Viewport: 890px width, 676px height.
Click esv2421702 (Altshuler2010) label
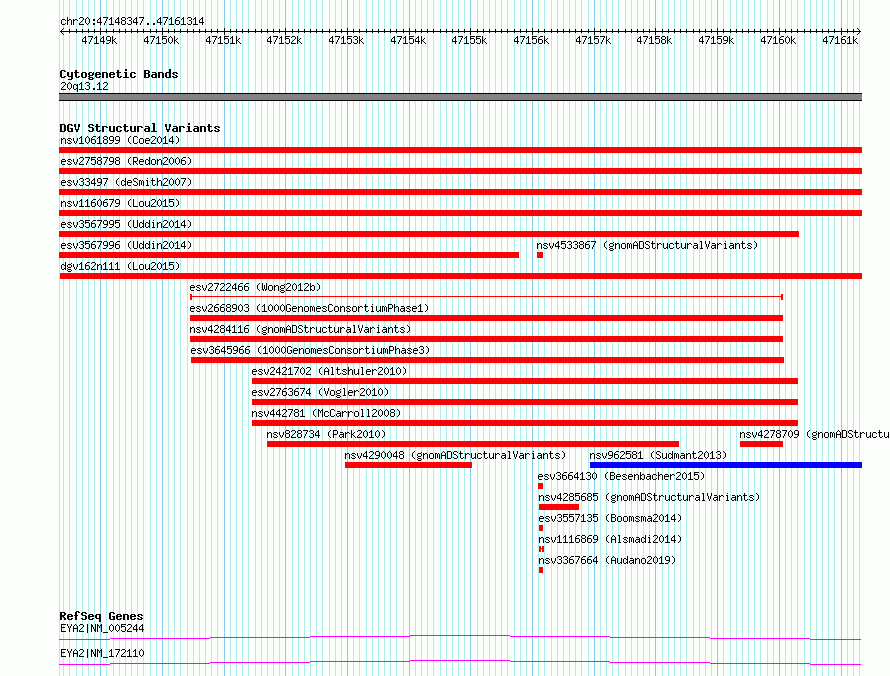329,371
